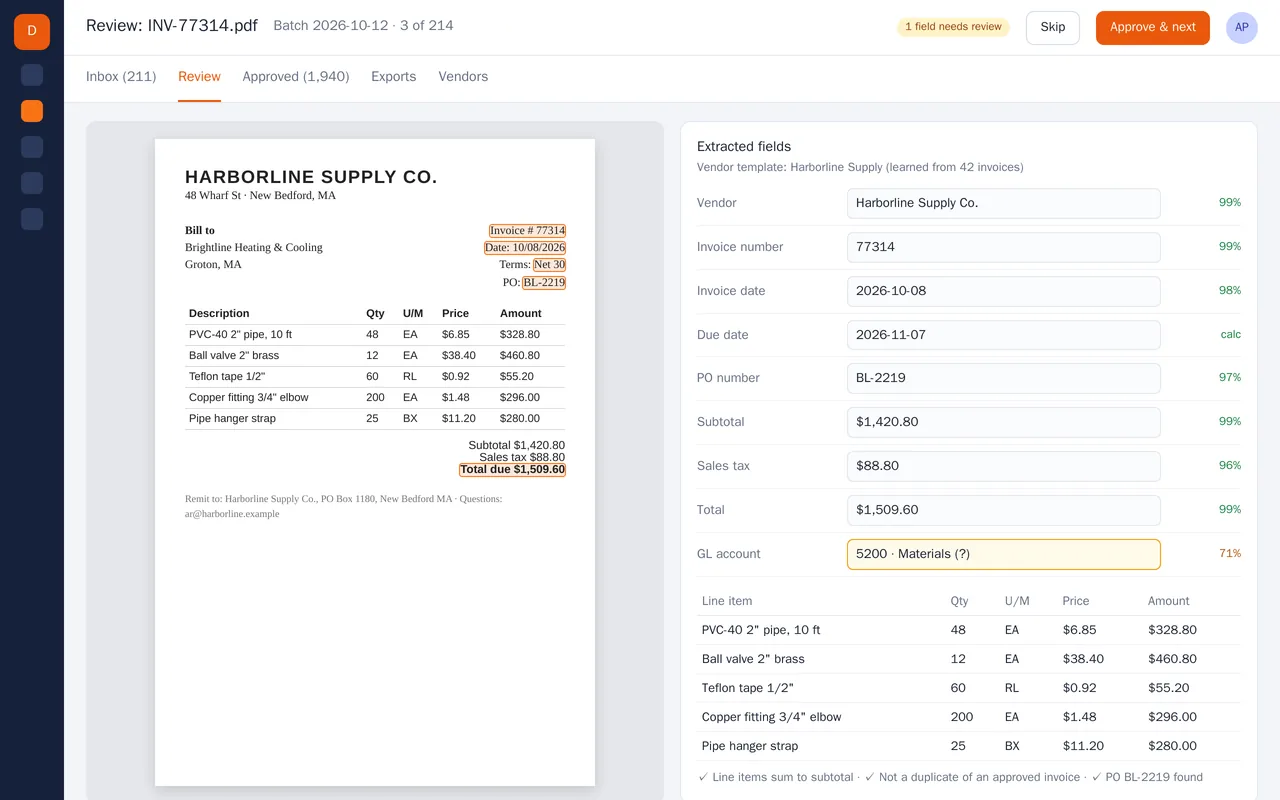This screenshot has height=800, width=1280.
Task: Click the Approve & next button
Action: pyautogui.click(x=1153, y=28)
